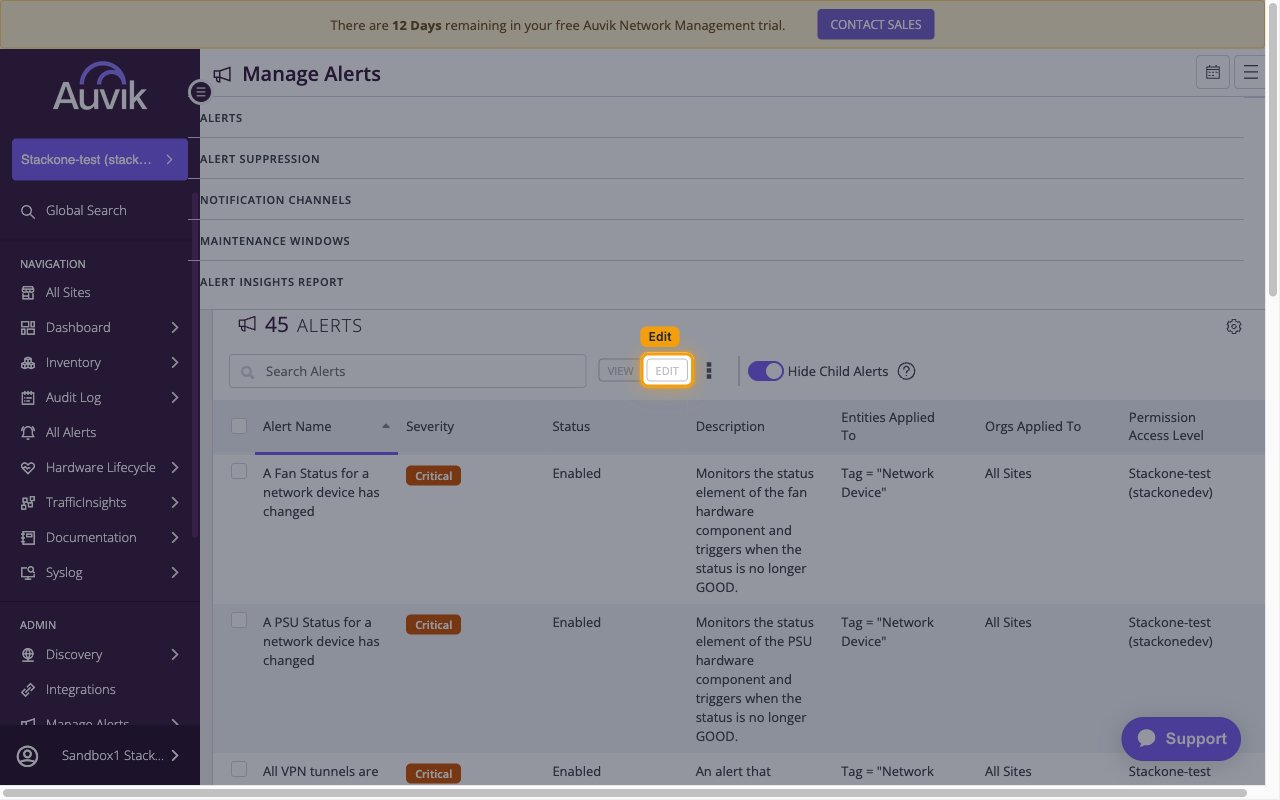
Task: Click the Hardware Lifecycle heart icon
Action: coord(28,468)
